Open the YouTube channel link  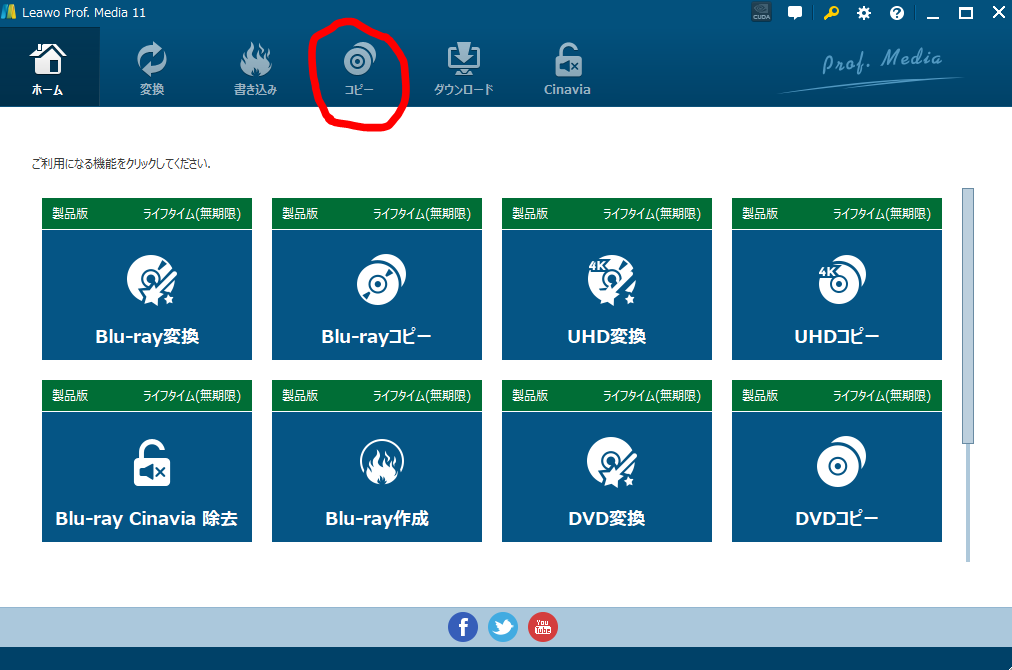click(x=543, y=627)
